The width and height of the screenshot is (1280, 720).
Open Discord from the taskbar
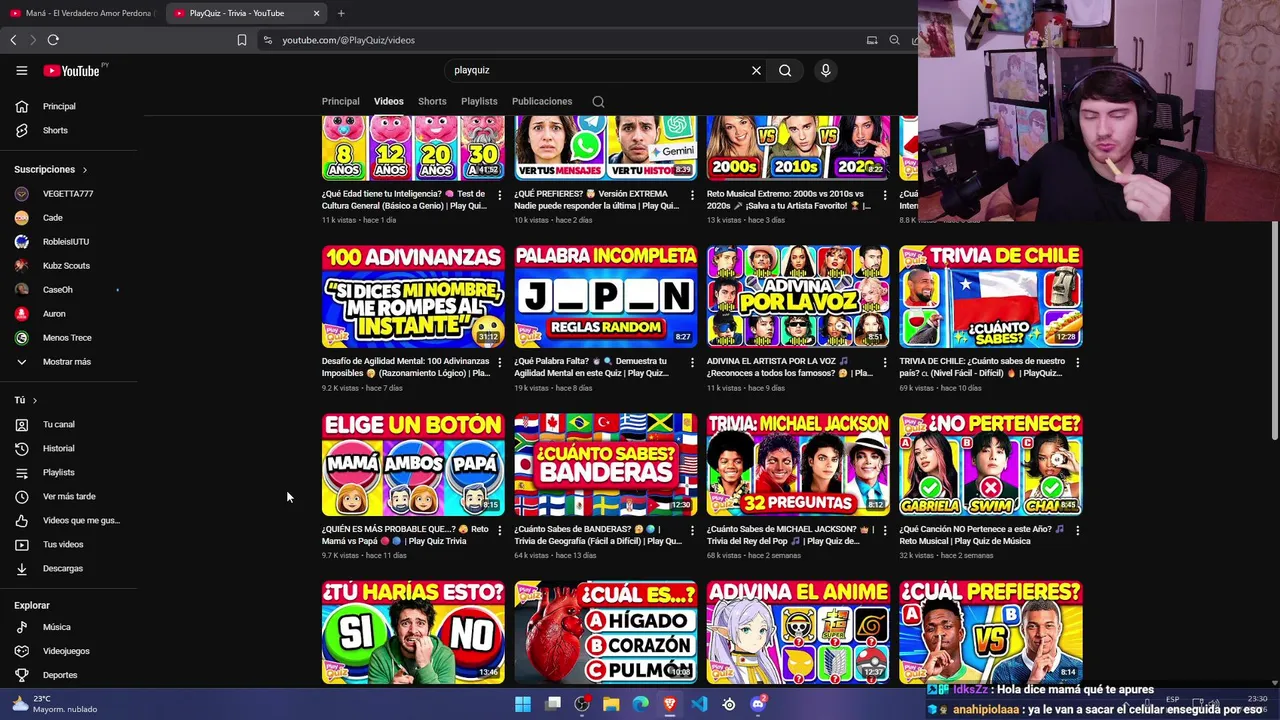click(x=758, y=704)
